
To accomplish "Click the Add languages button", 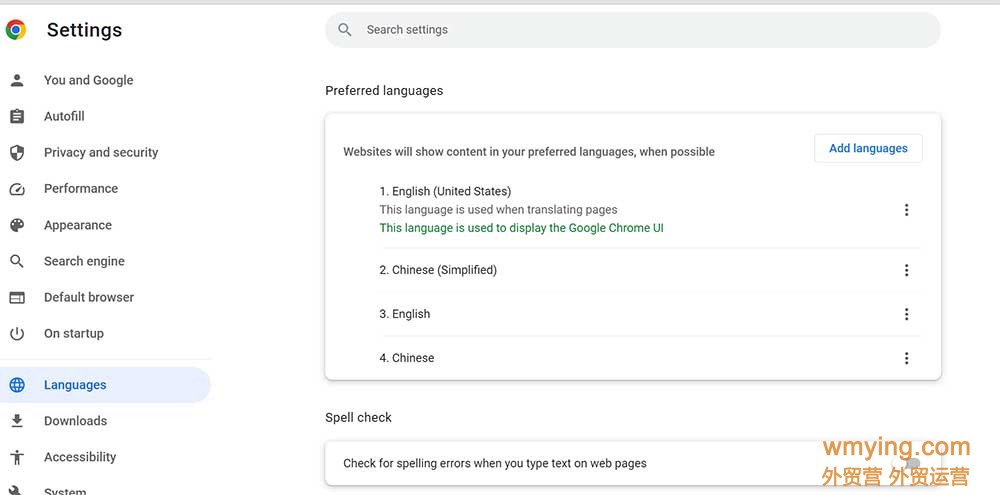I will click(x=868, y=149).
